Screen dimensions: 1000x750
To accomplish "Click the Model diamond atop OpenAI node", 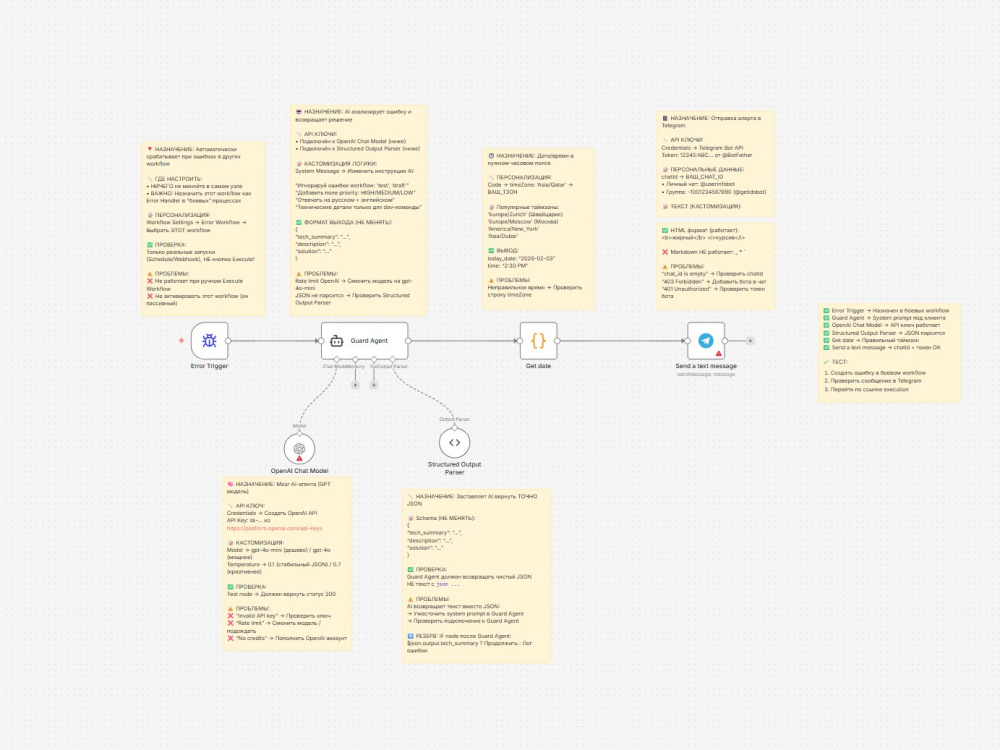I will (x=299, y=432).
